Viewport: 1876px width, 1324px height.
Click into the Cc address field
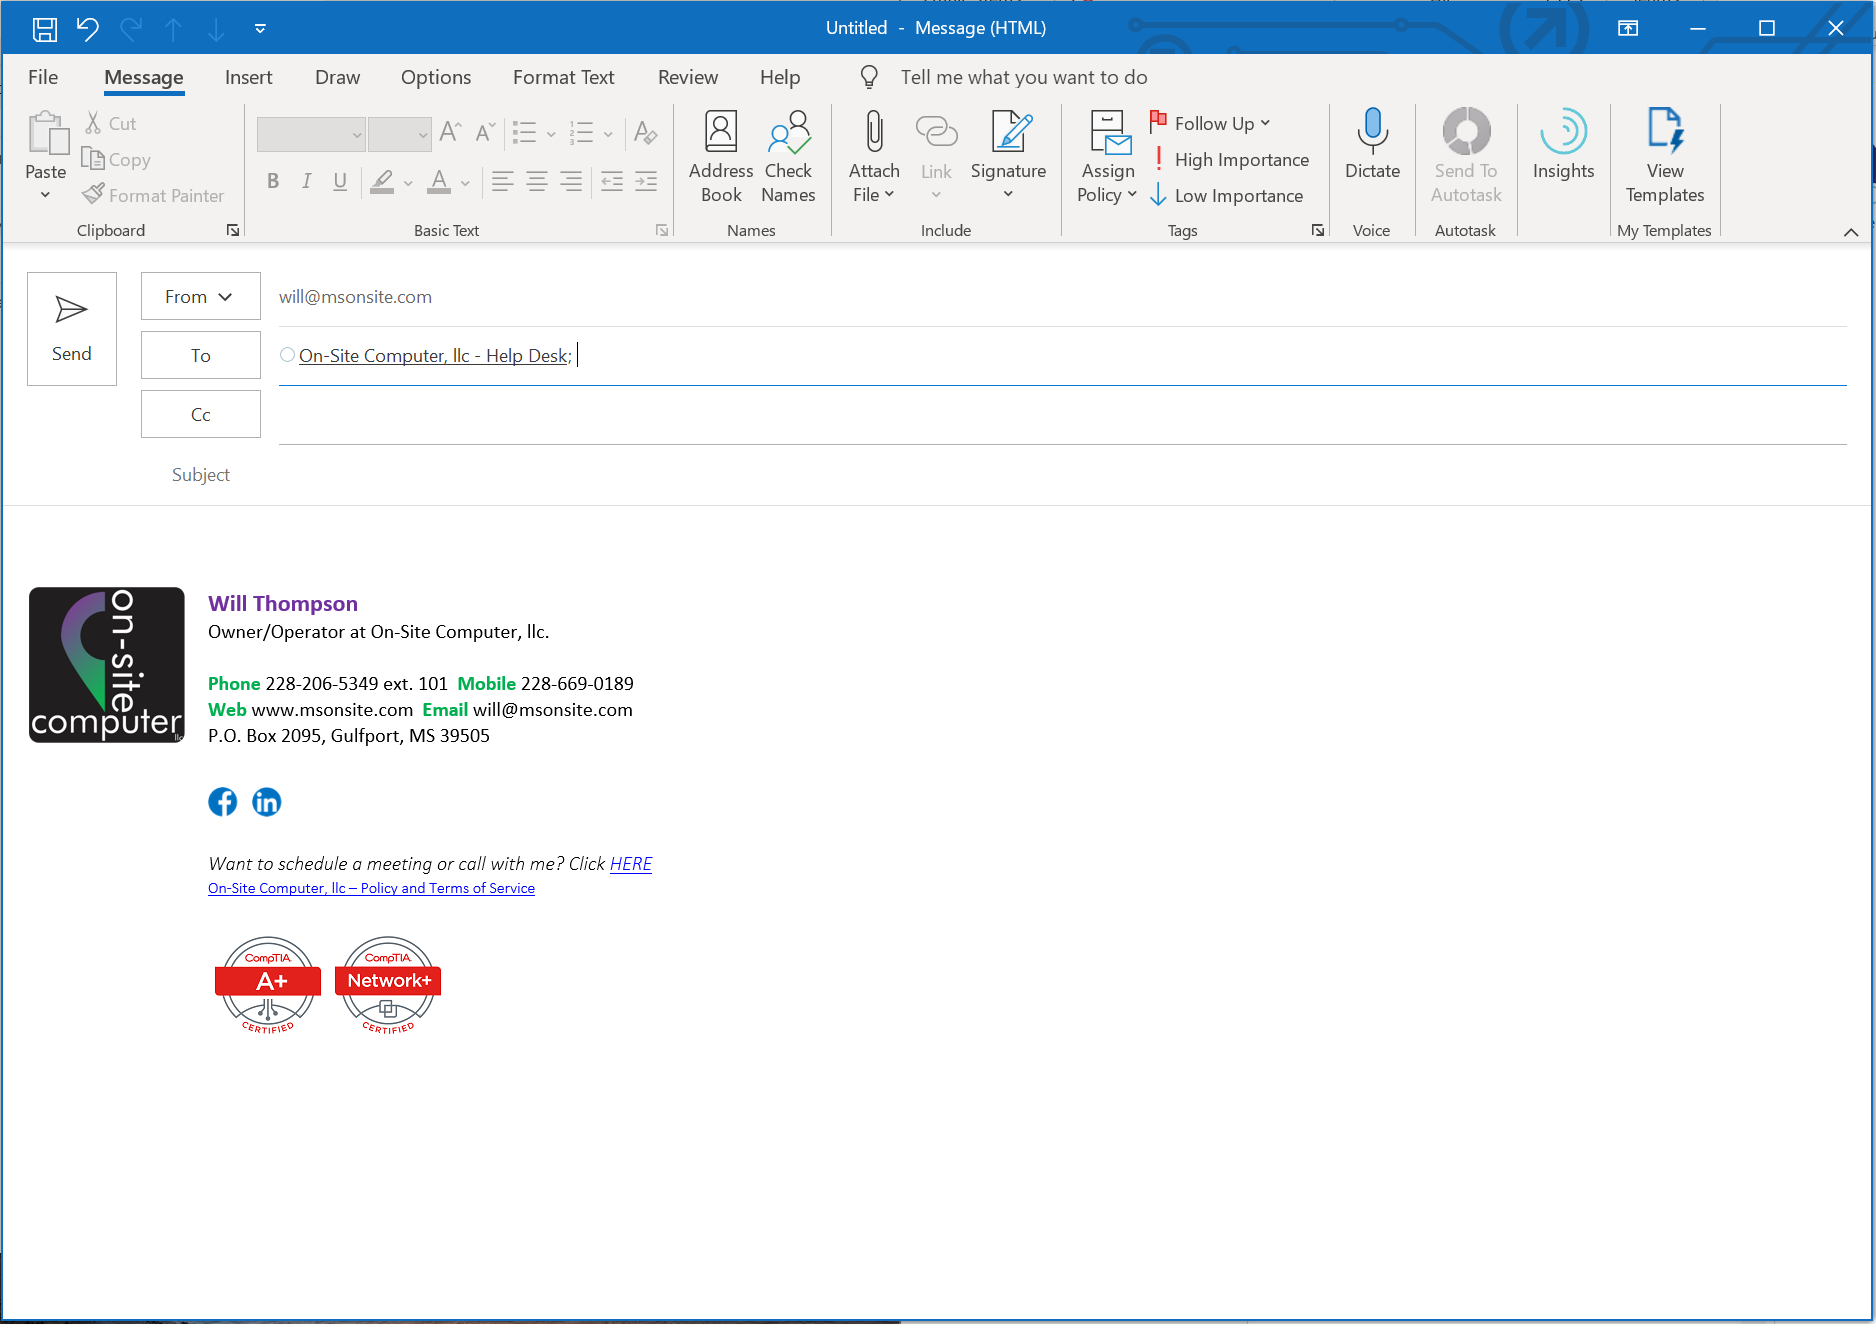pos(1062,415)
